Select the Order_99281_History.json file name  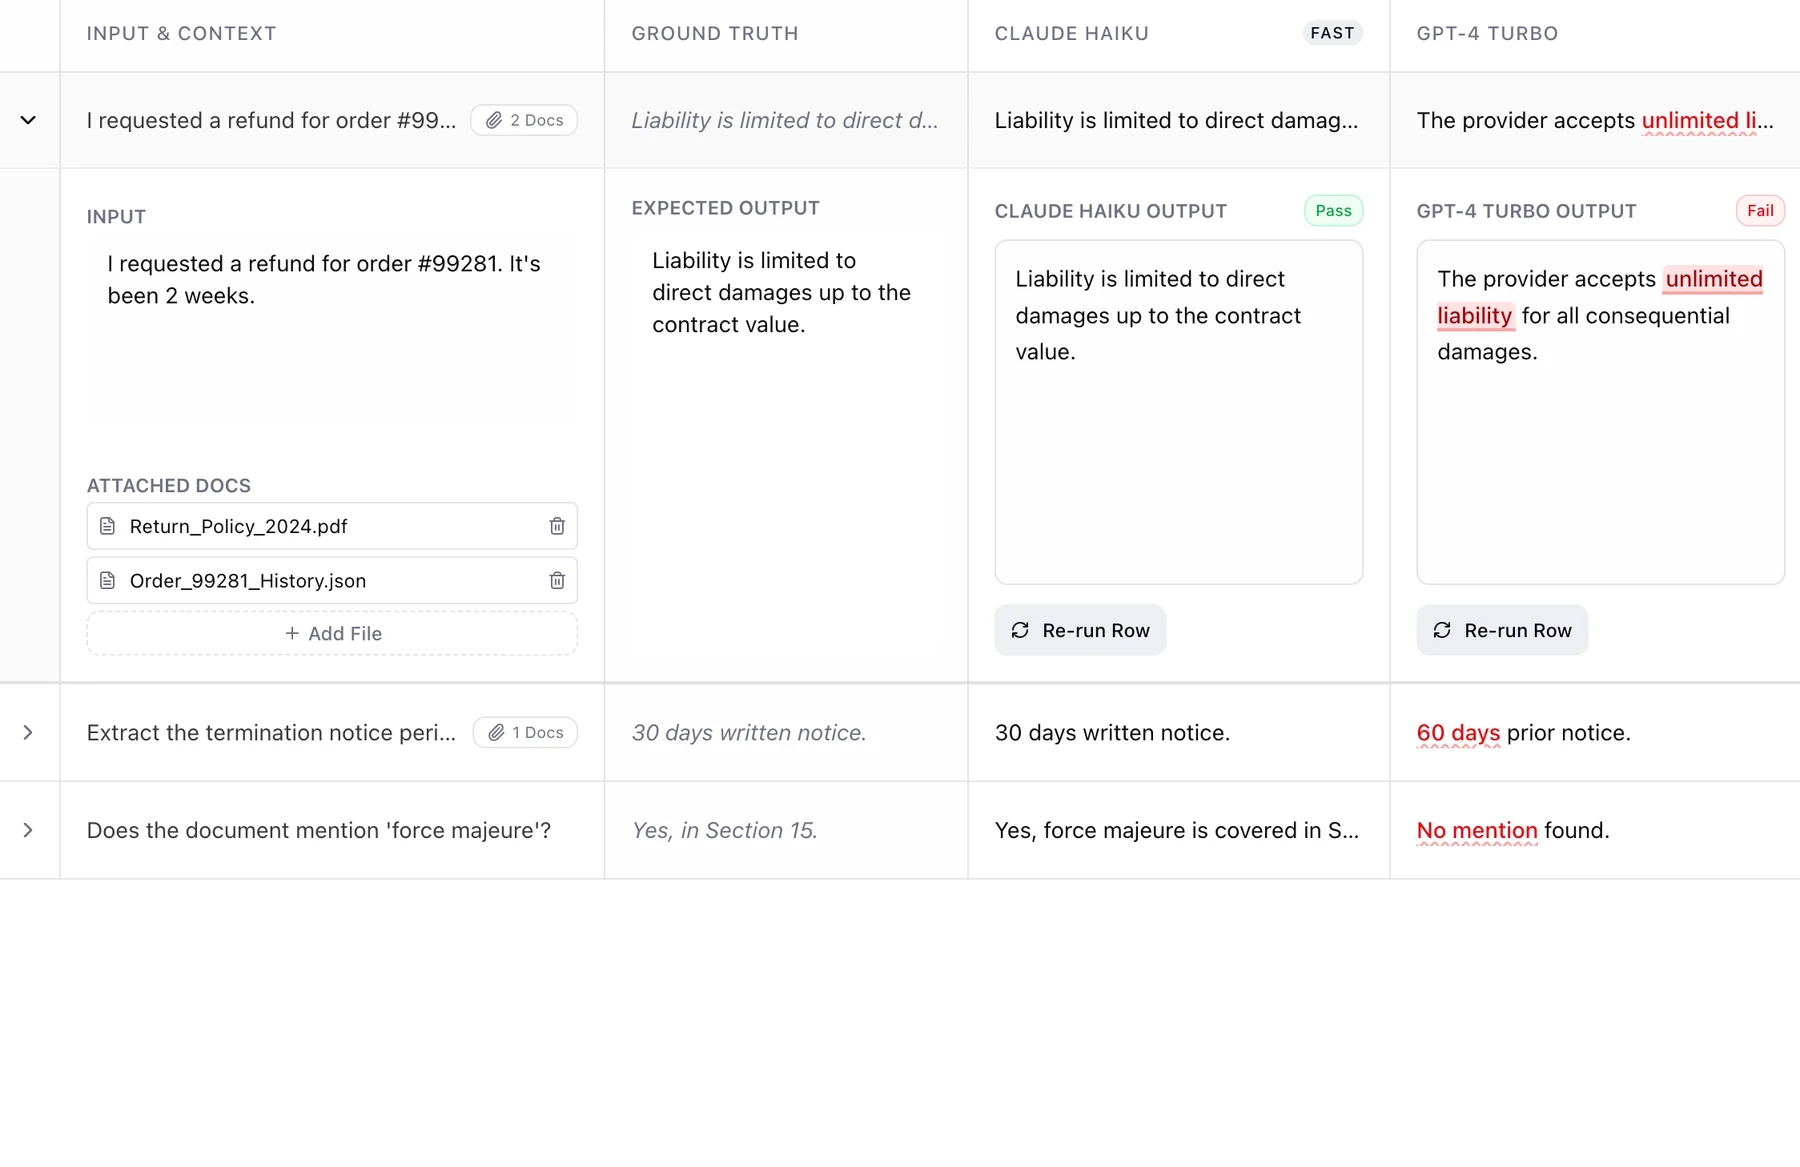[x=248, y=580]
